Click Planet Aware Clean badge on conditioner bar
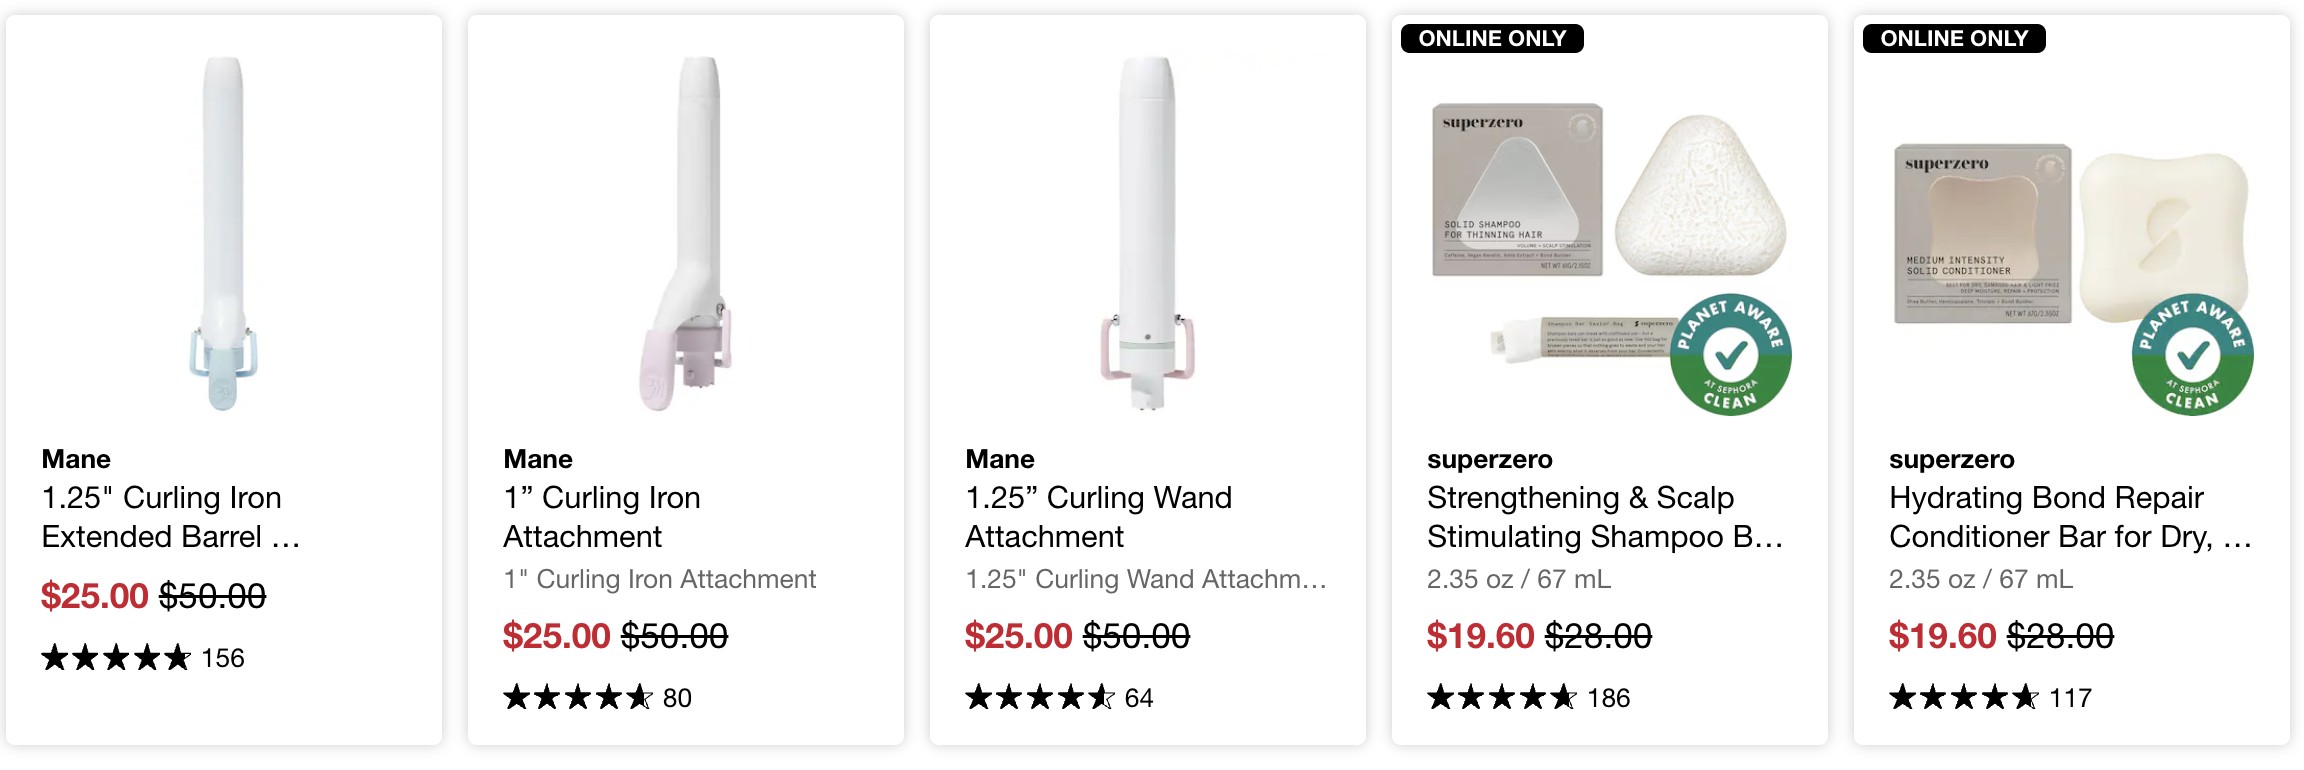The image size is (2304, 770). [2193, 354]
